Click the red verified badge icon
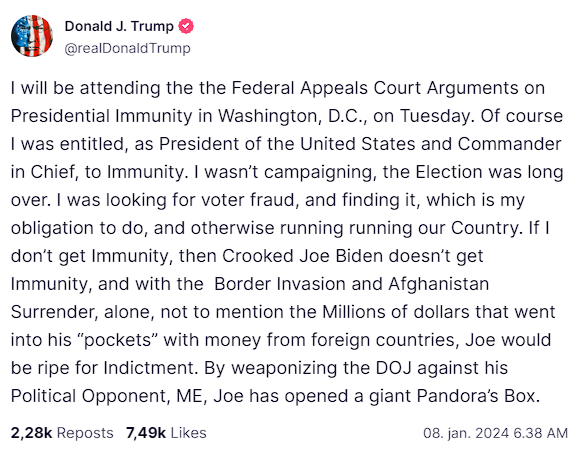The width and height of the screenshot is (582, 450). pyautogui.click(x=186, y=26)
